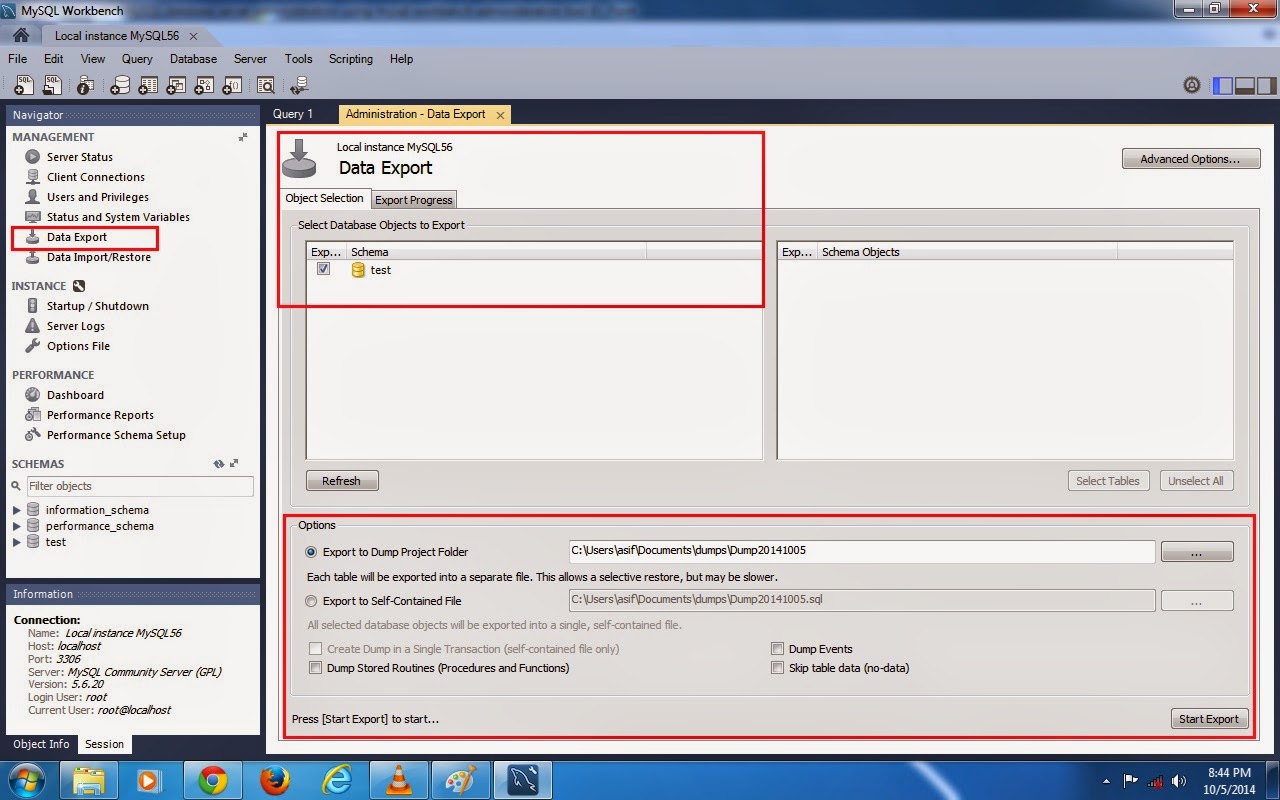Select Export to Self-Contained File
Viewport: 1280px width, 800px height.
click(x=312, y=601)
